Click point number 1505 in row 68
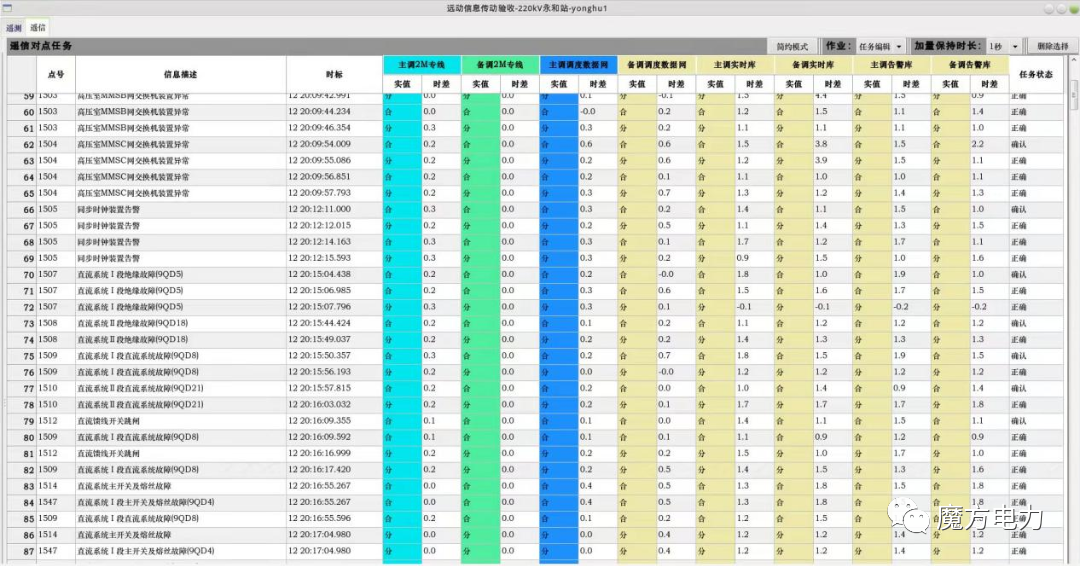This screenshot has height=566, width=1080. click(x=48, y=242)
